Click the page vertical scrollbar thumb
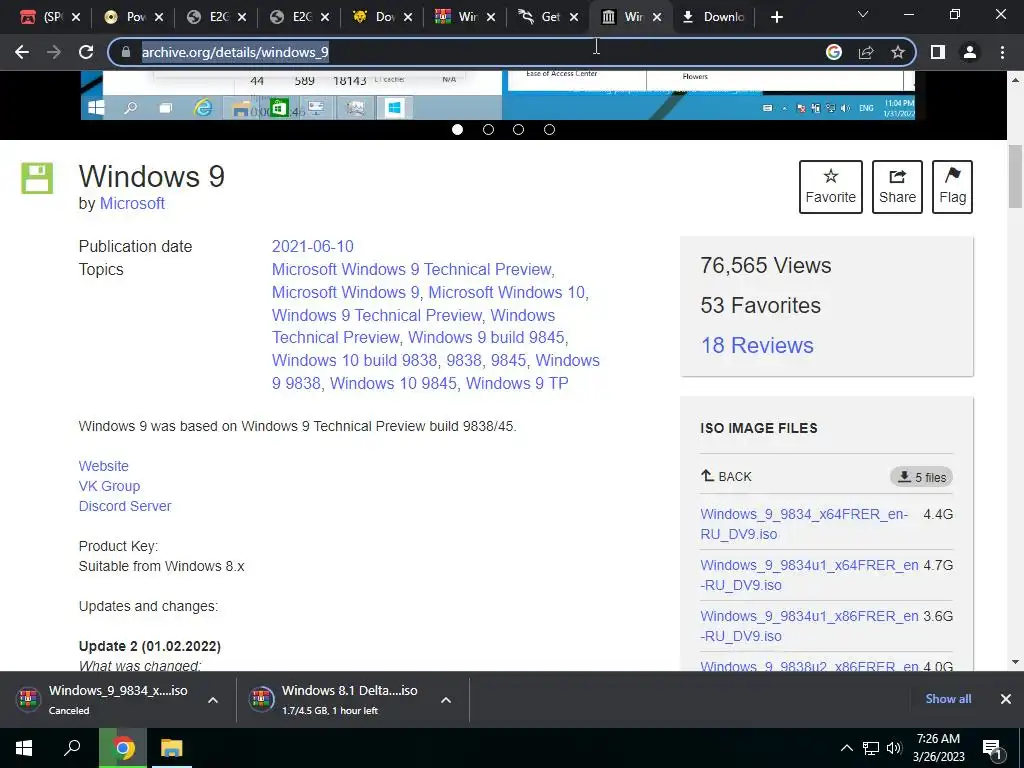 pyautogui.click(x=1015, y=176)
